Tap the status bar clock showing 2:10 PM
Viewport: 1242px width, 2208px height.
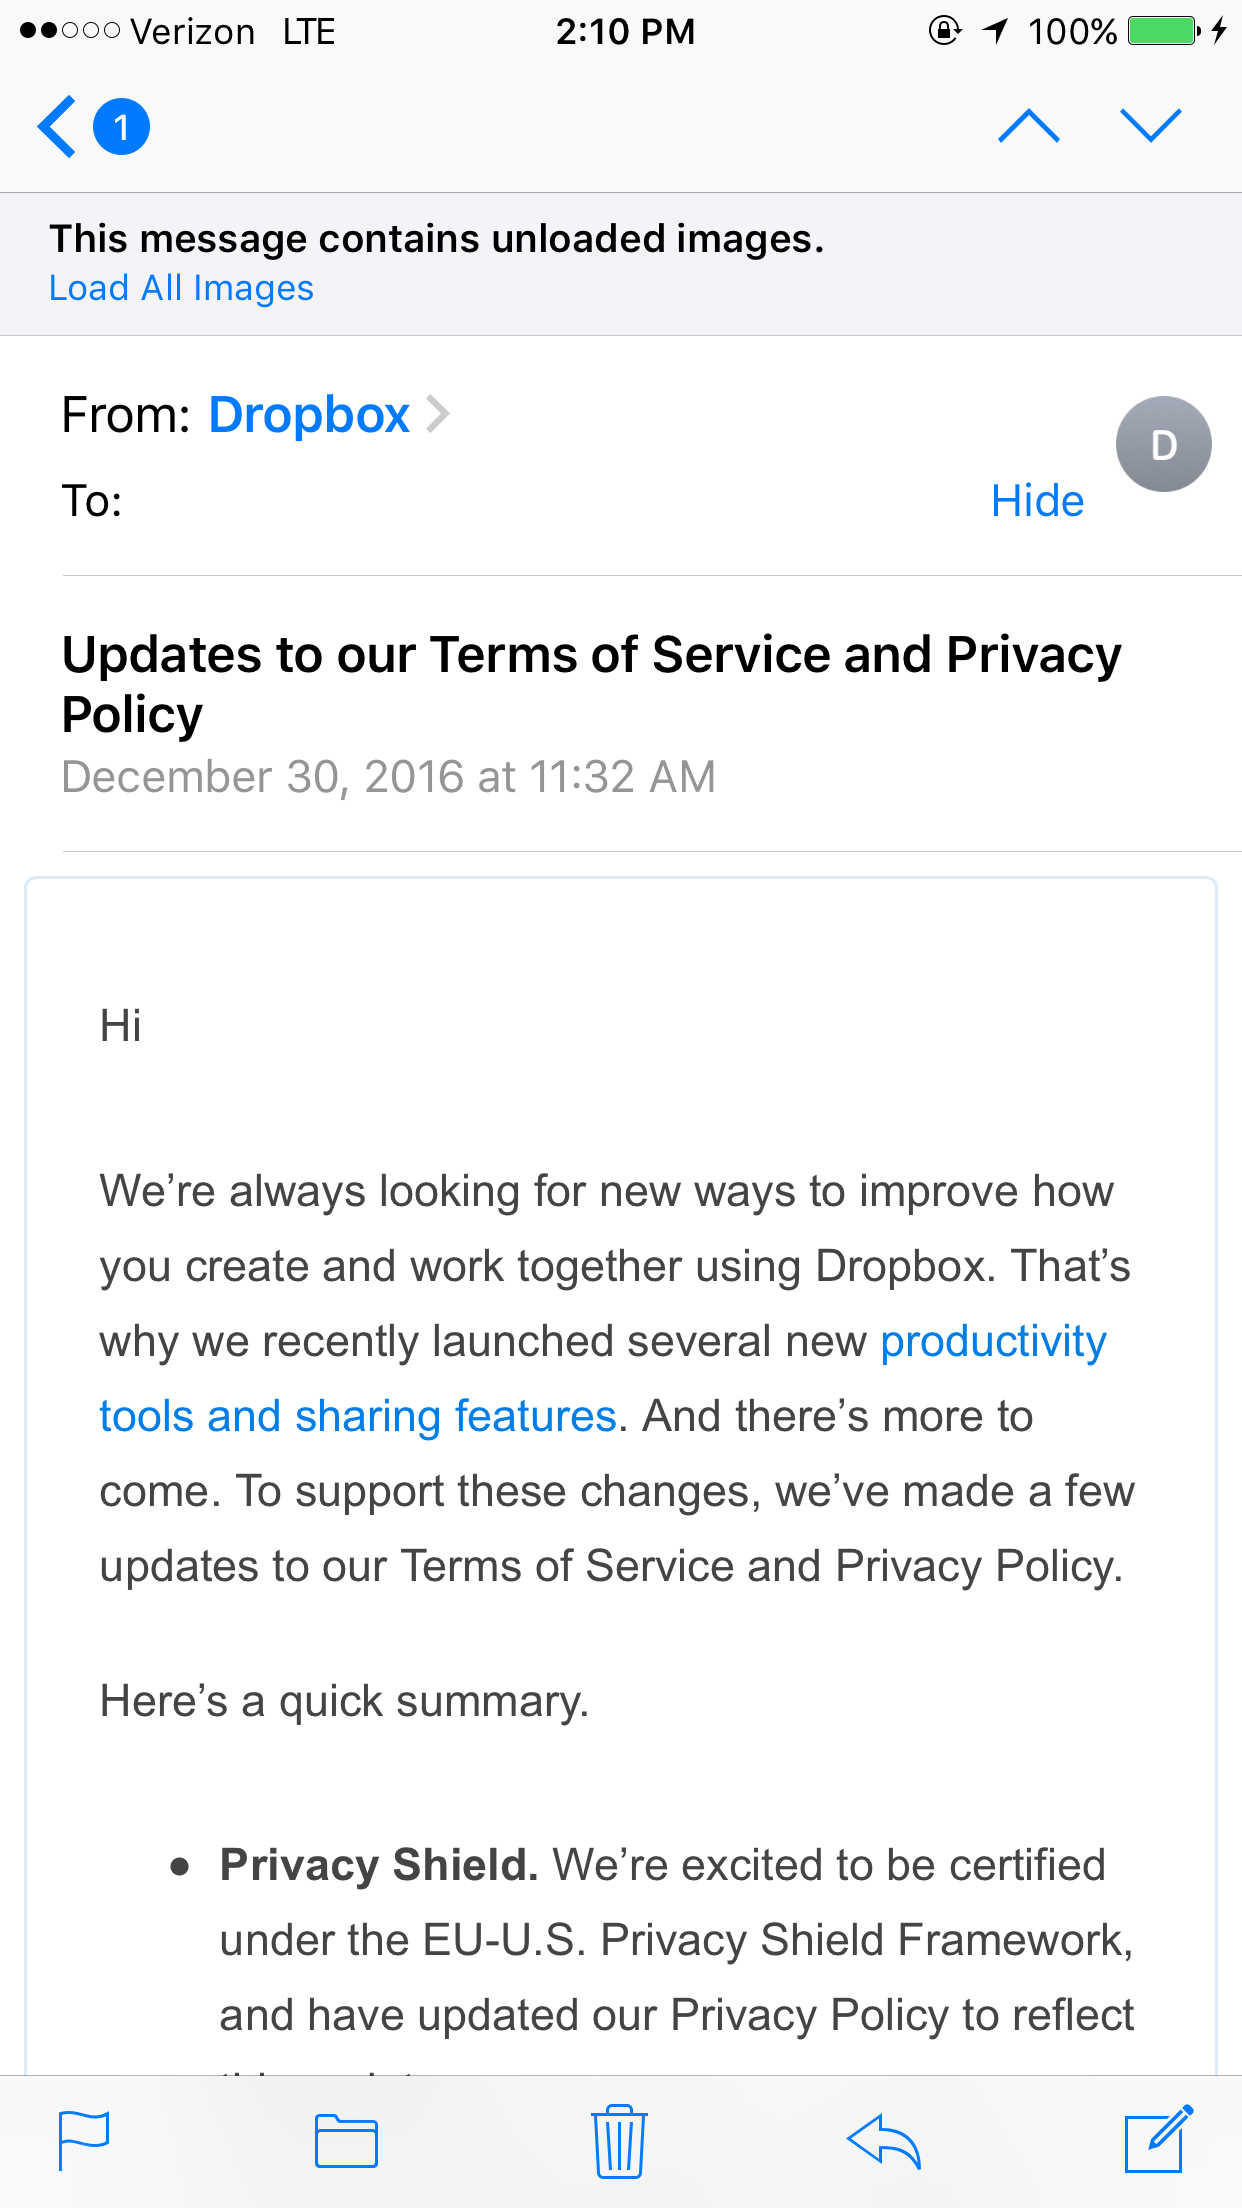(625, 32)
